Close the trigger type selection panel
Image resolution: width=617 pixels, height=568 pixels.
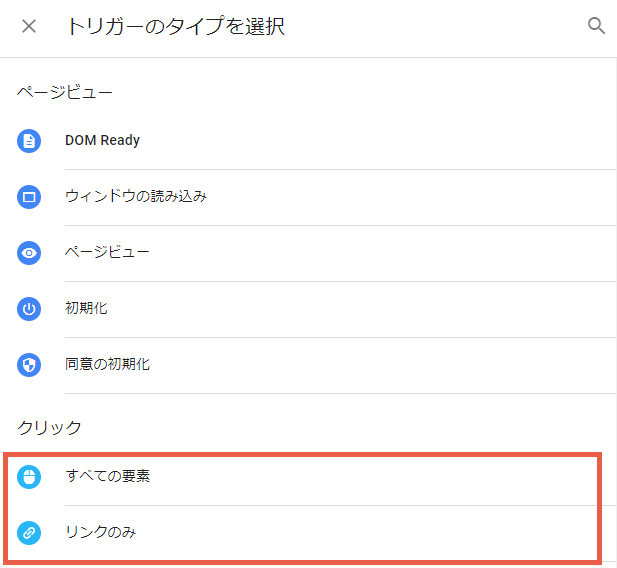pyautogui.click(x=29, y=26)
